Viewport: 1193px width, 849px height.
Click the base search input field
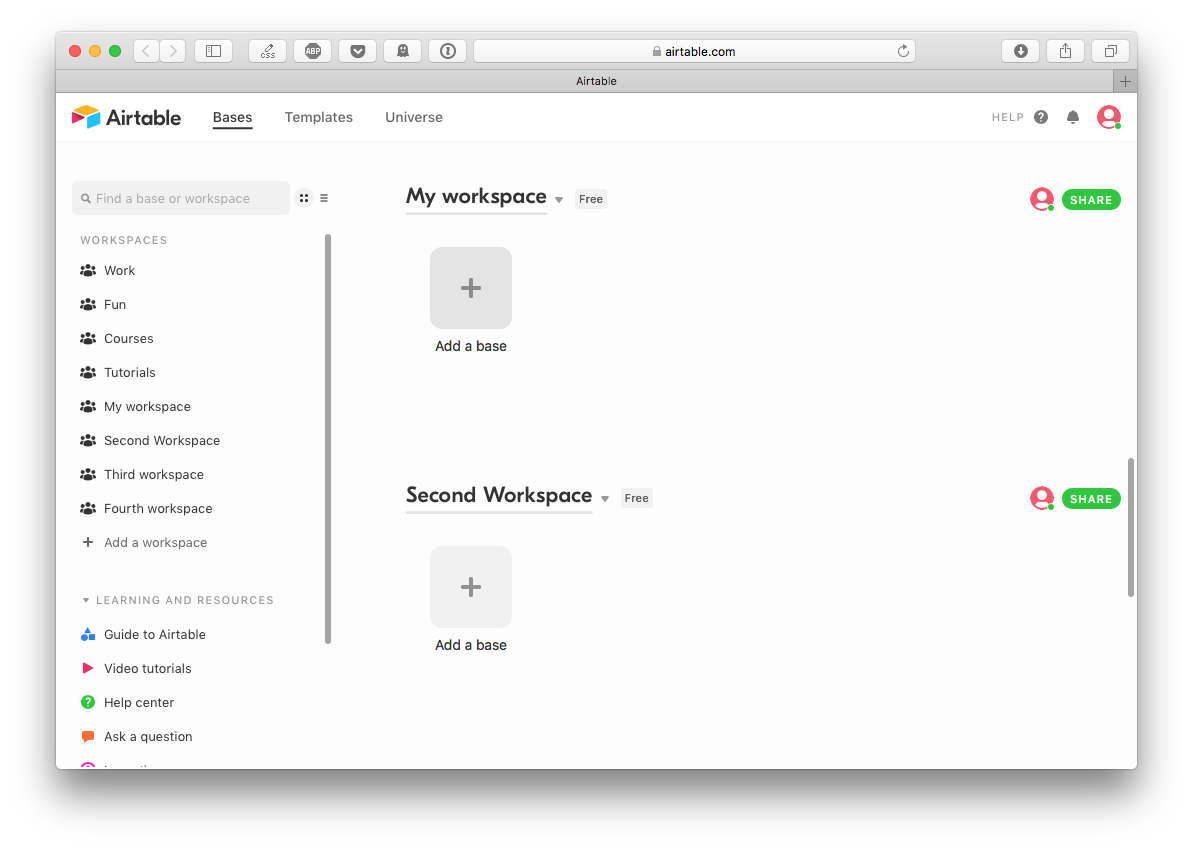pos(180,198)
